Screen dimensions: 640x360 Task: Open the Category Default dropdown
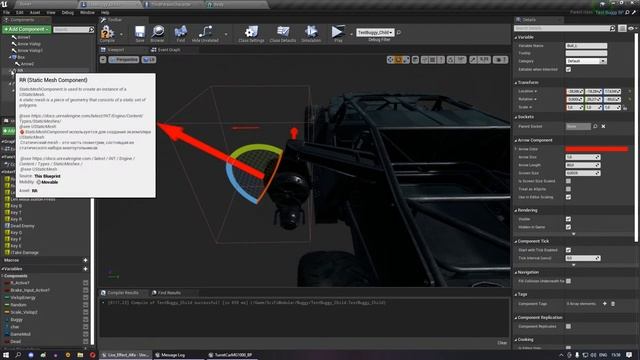(586, 61)
